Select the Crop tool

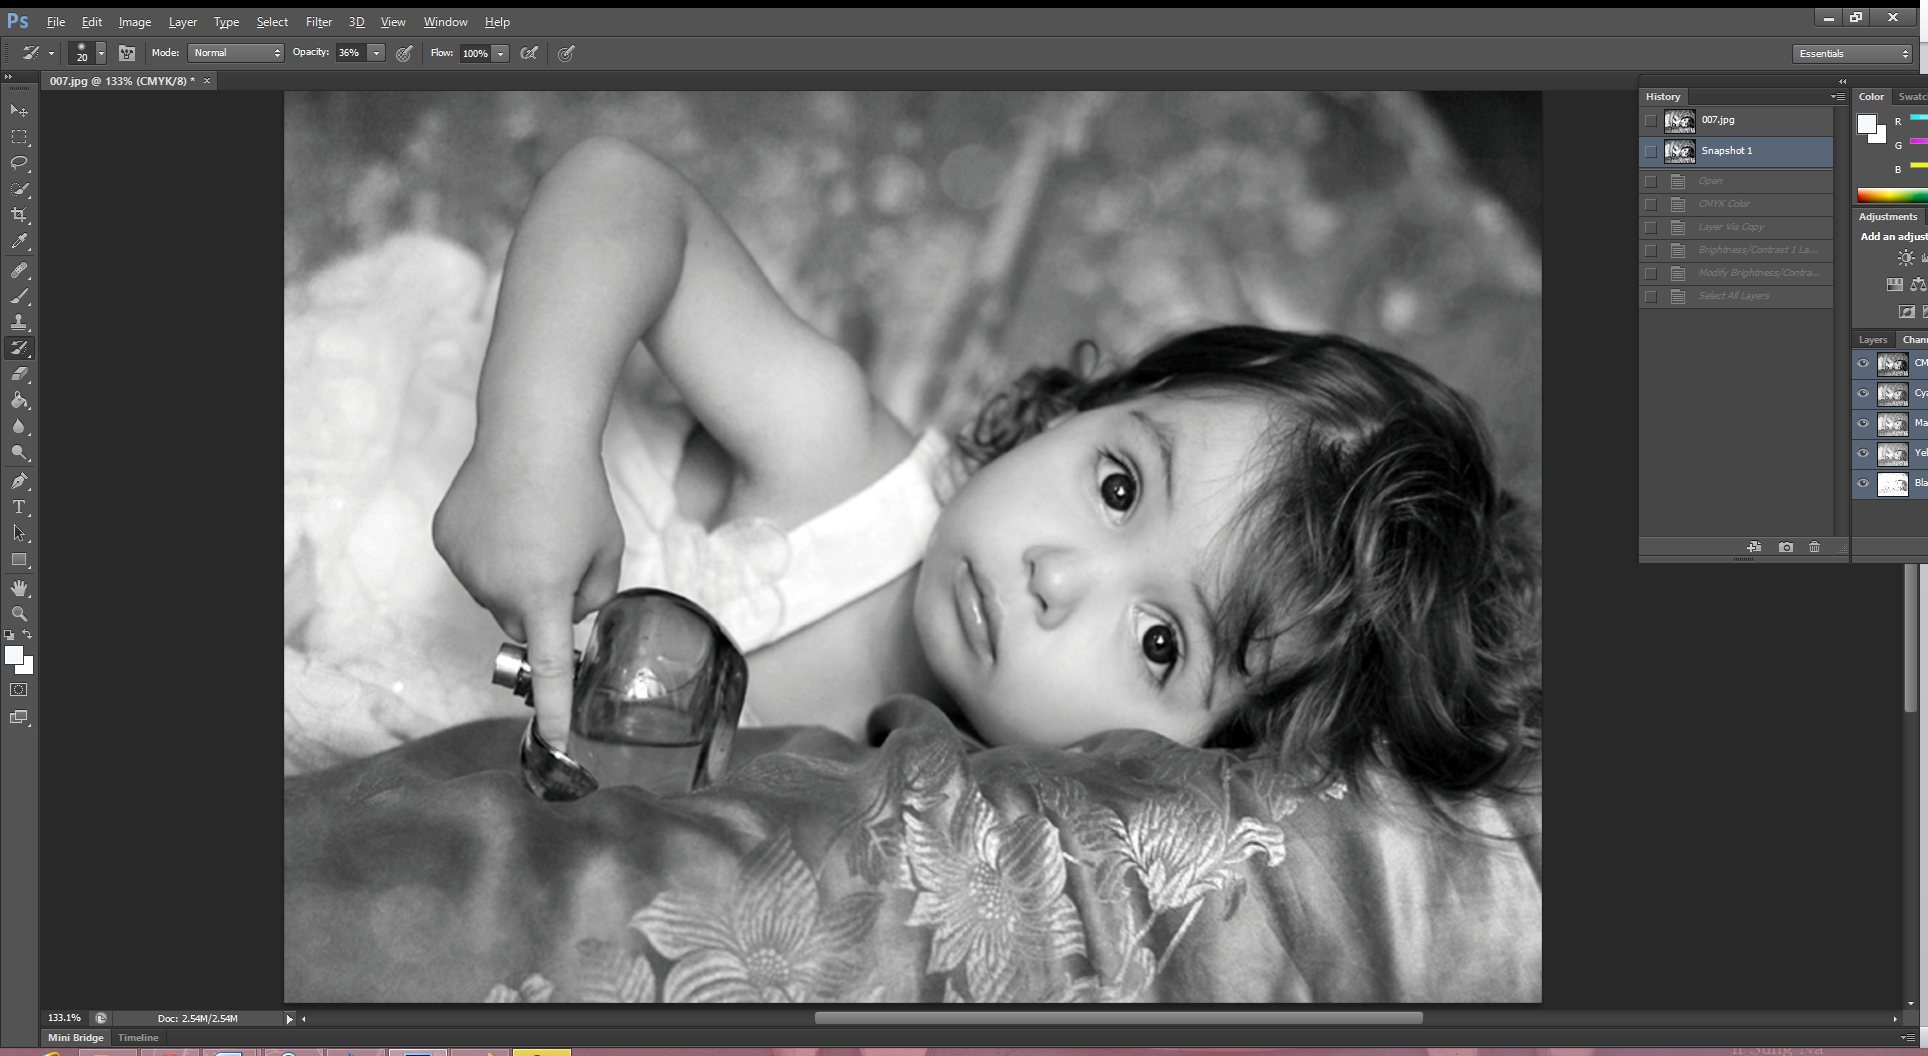19,215
